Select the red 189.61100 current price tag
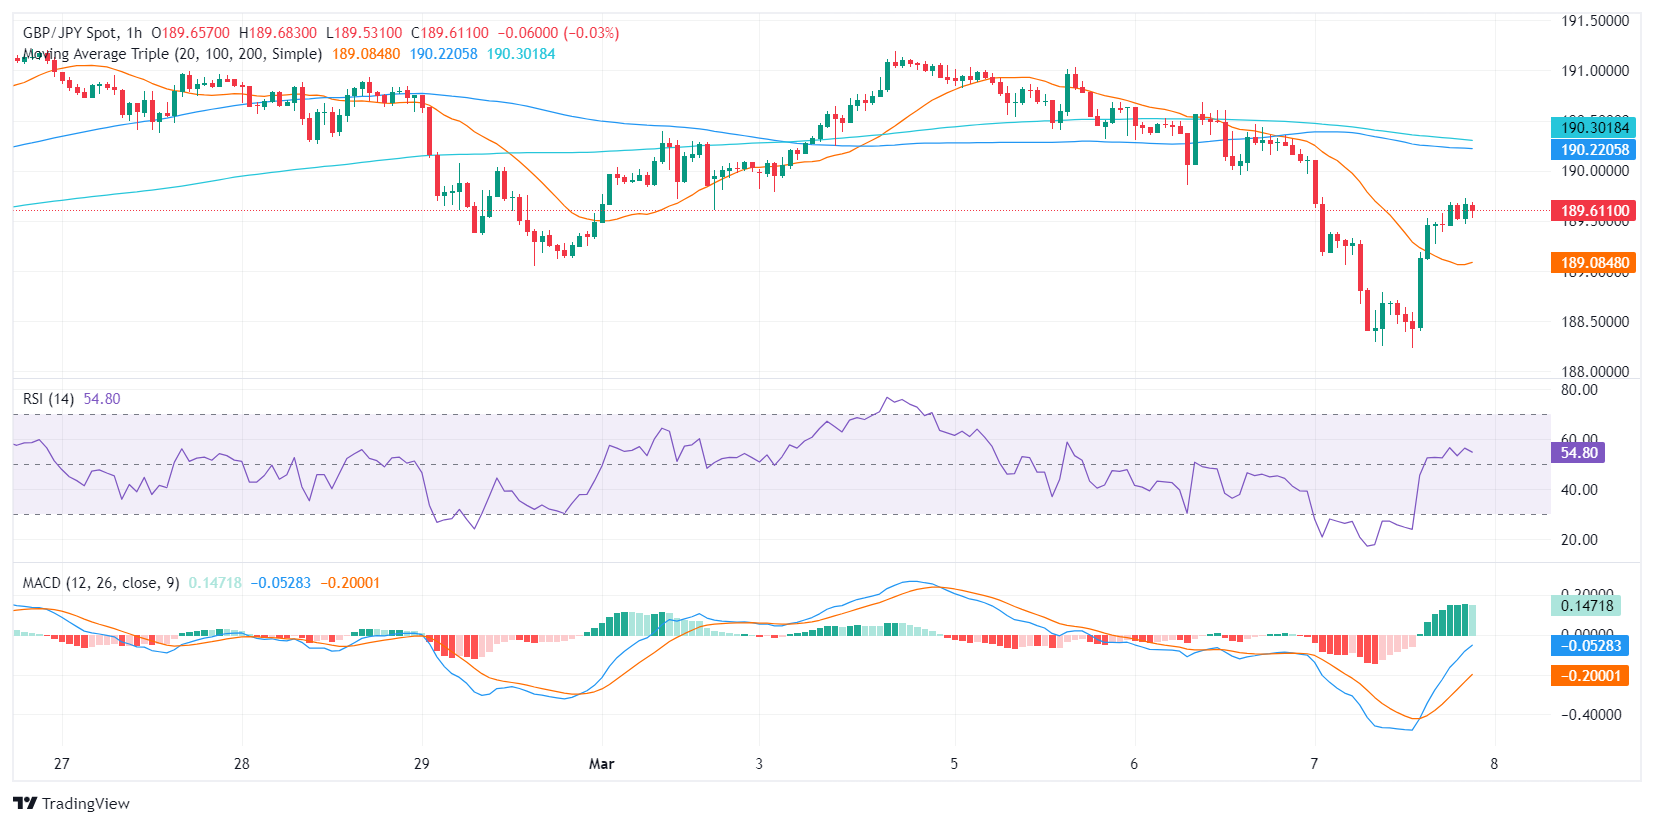 click(x=1595, y=211)
